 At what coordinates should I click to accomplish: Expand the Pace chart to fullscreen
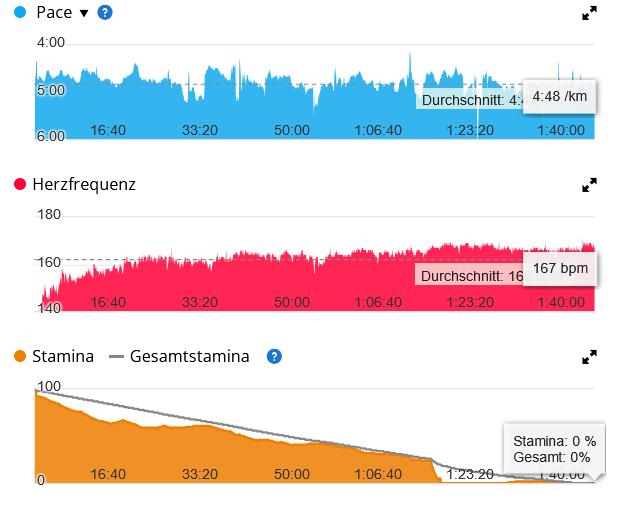point(589,14)
